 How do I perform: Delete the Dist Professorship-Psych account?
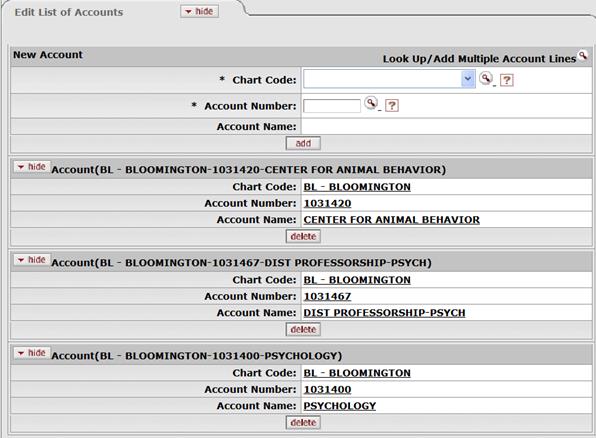(303, 329)
